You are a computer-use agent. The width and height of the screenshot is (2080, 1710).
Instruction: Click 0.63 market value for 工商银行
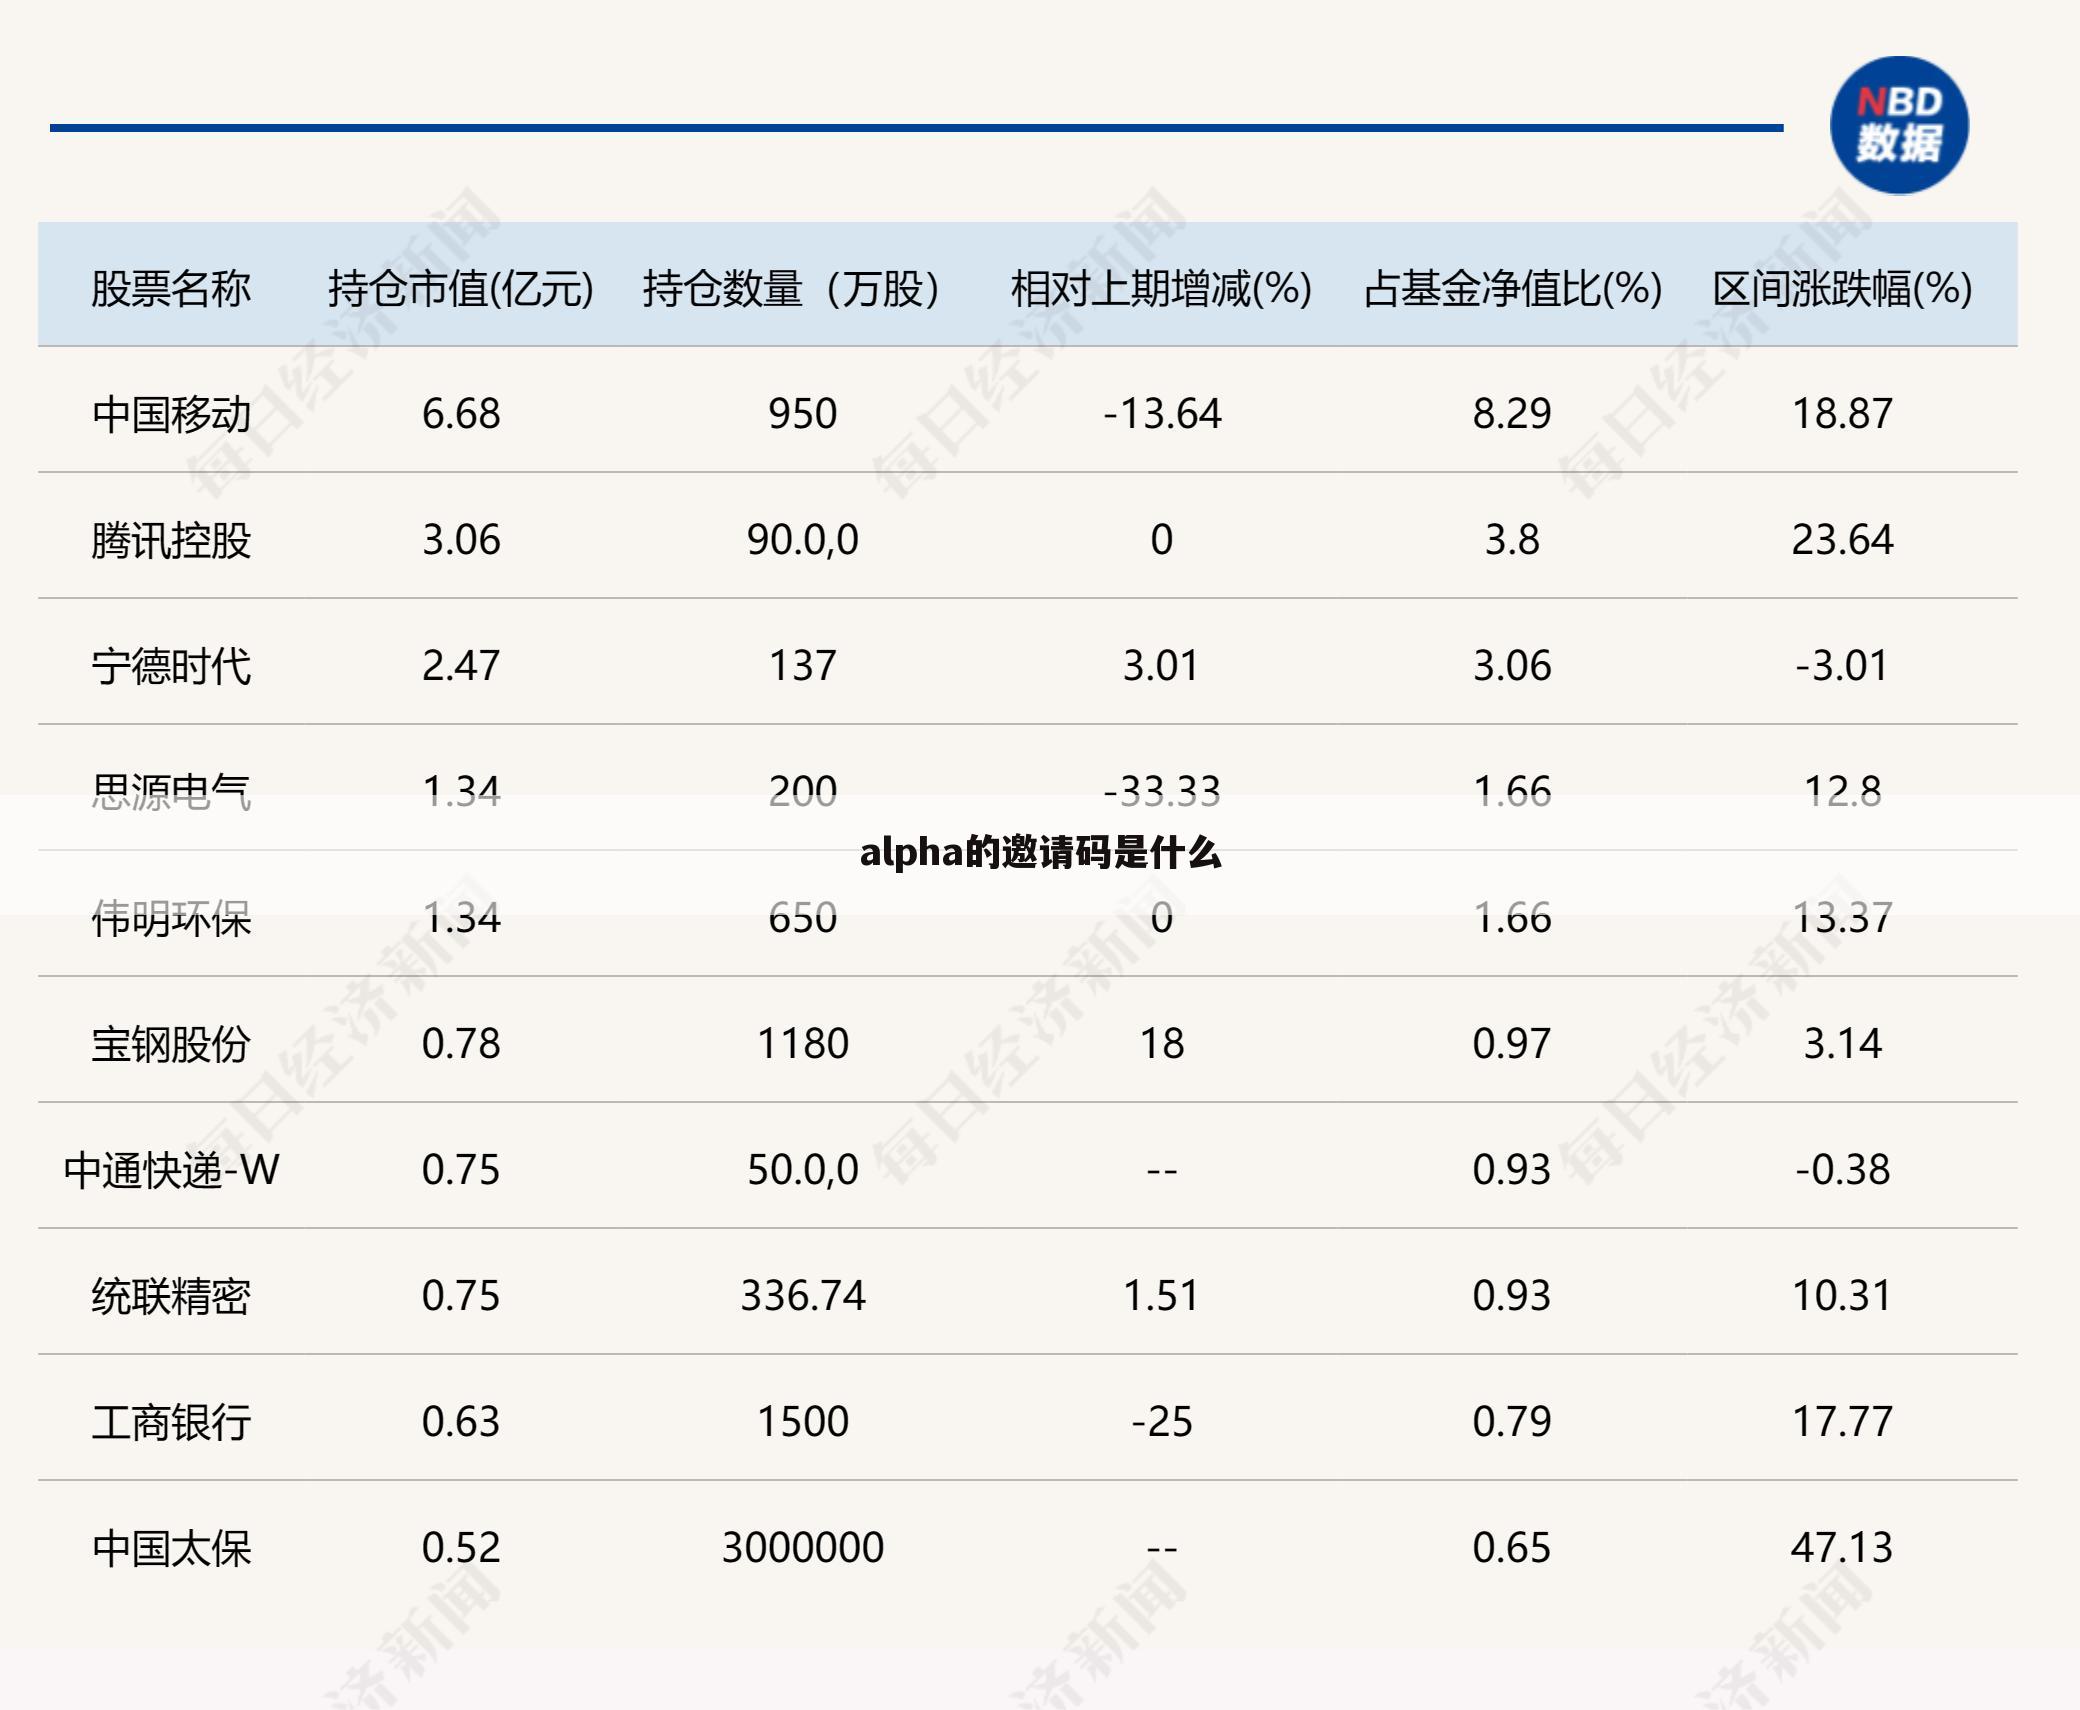point(461,1422)
